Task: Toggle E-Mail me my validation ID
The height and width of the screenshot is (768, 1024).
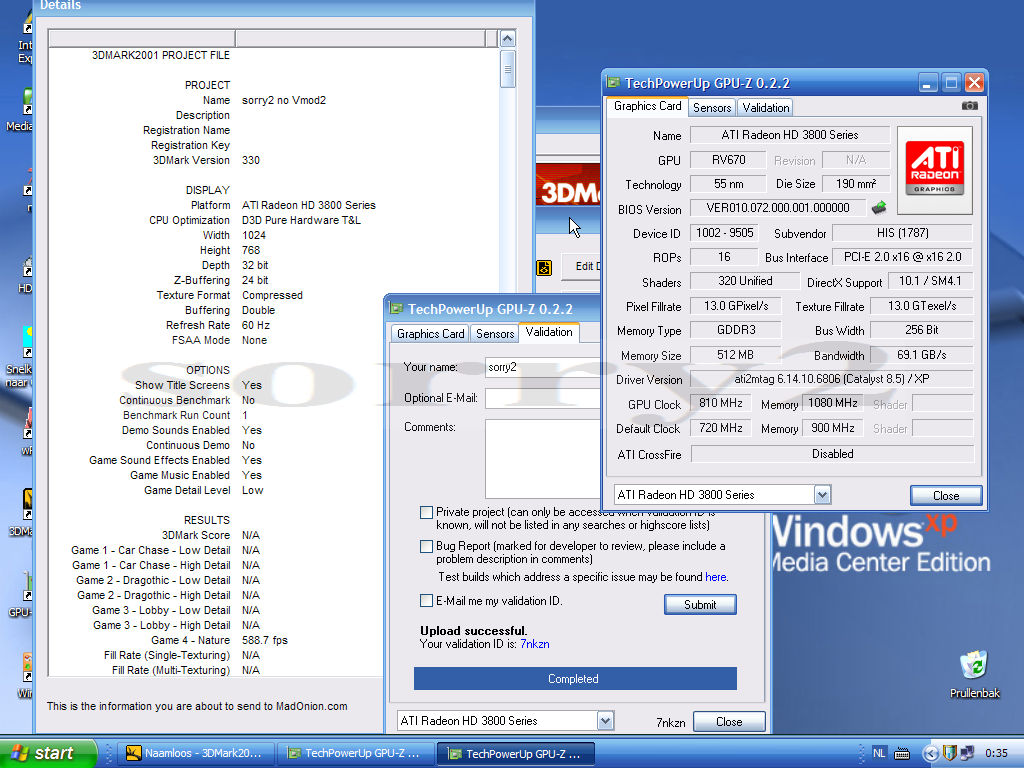Action: 427,601
